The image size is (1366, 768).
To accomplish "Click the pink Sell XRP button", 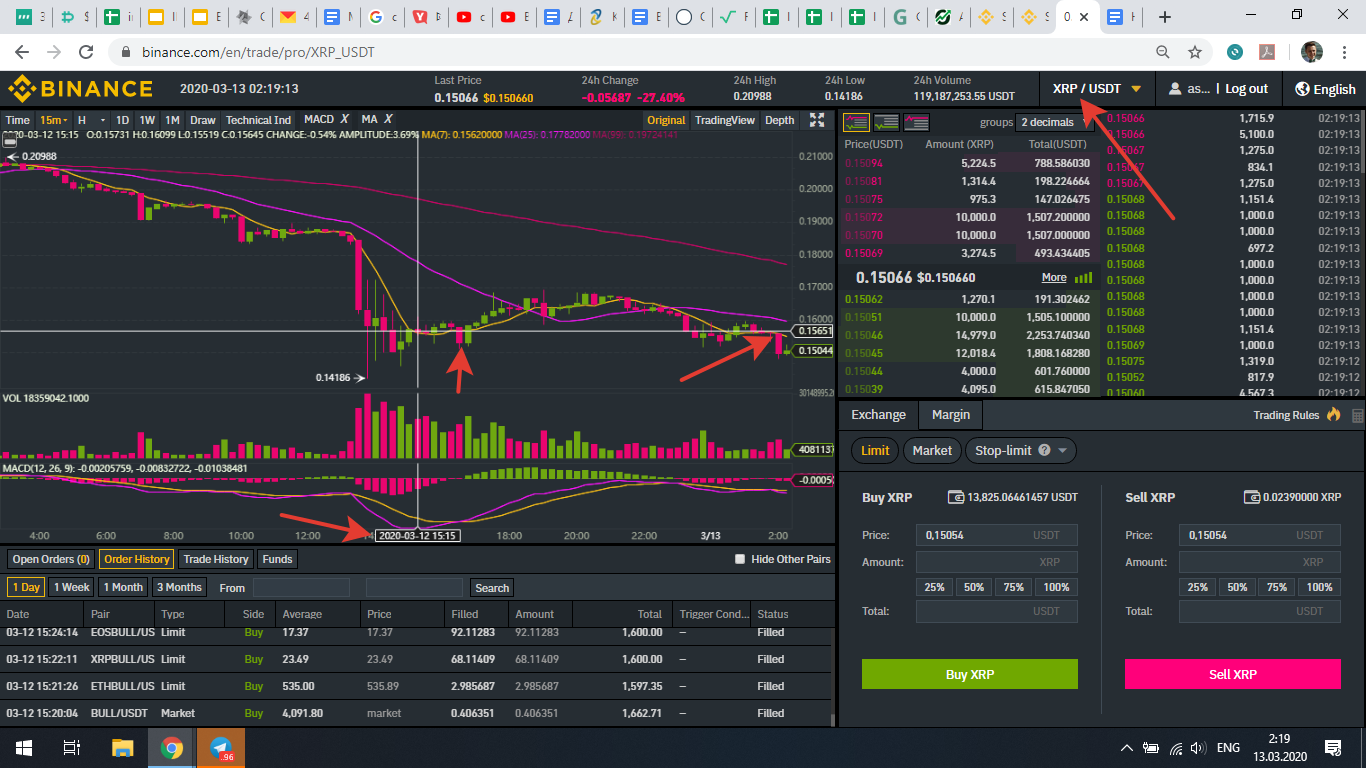I will point(1233,674).
